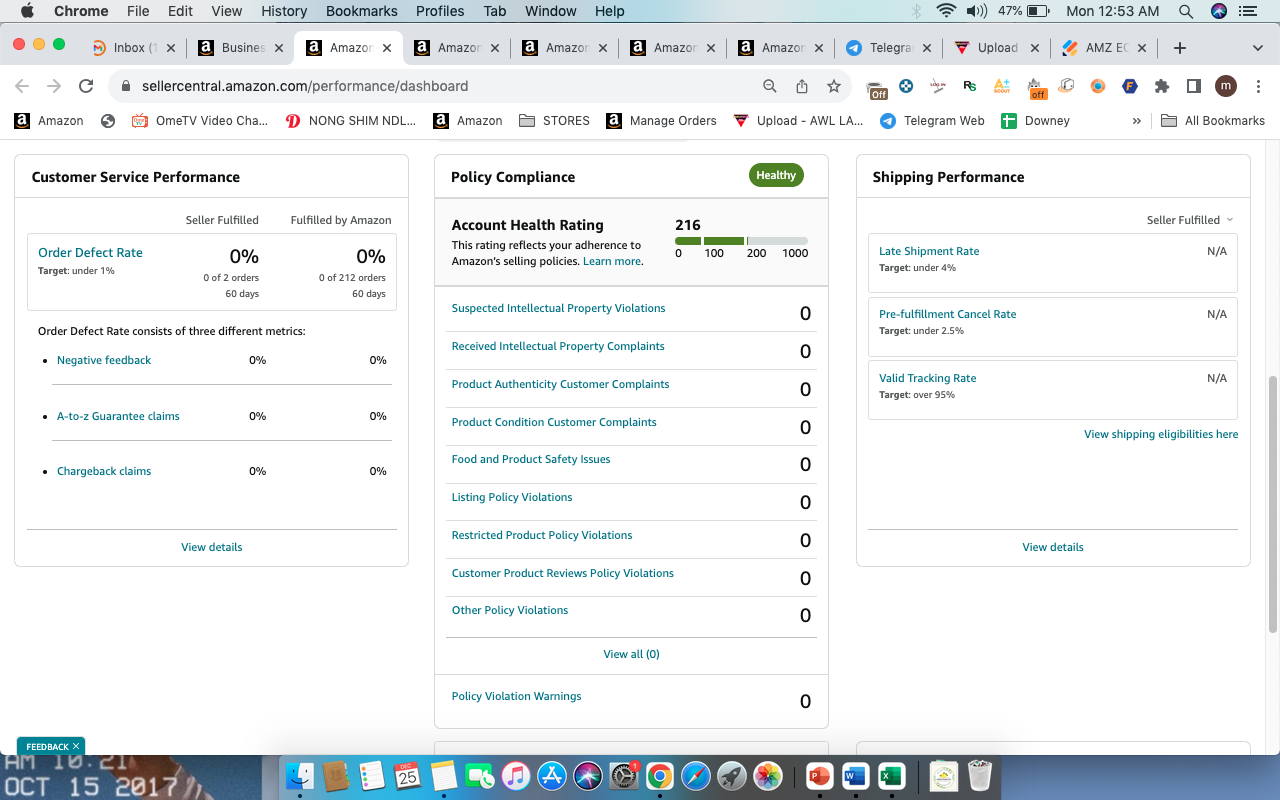
Task: Click the RS extension icon
Action: (x=969, y=86)
